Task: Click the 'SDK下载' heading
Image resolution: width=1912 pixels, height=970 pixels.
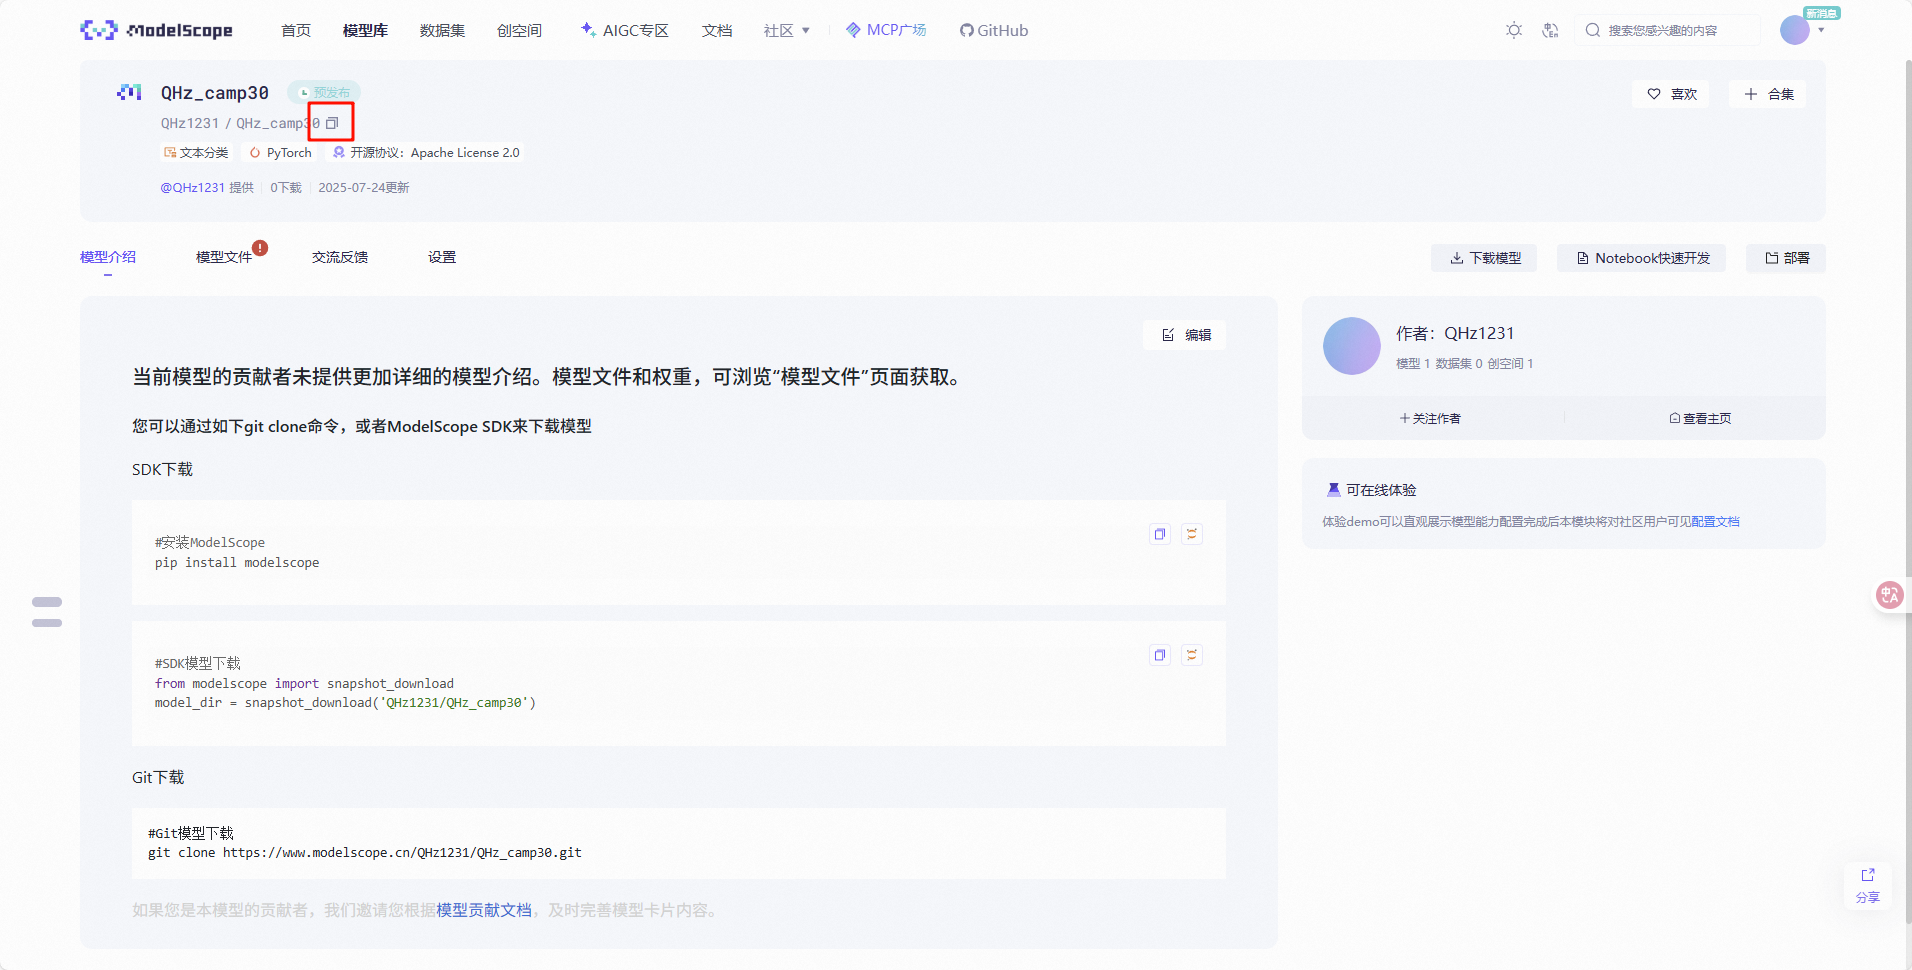Action: [x=162, y=469]
